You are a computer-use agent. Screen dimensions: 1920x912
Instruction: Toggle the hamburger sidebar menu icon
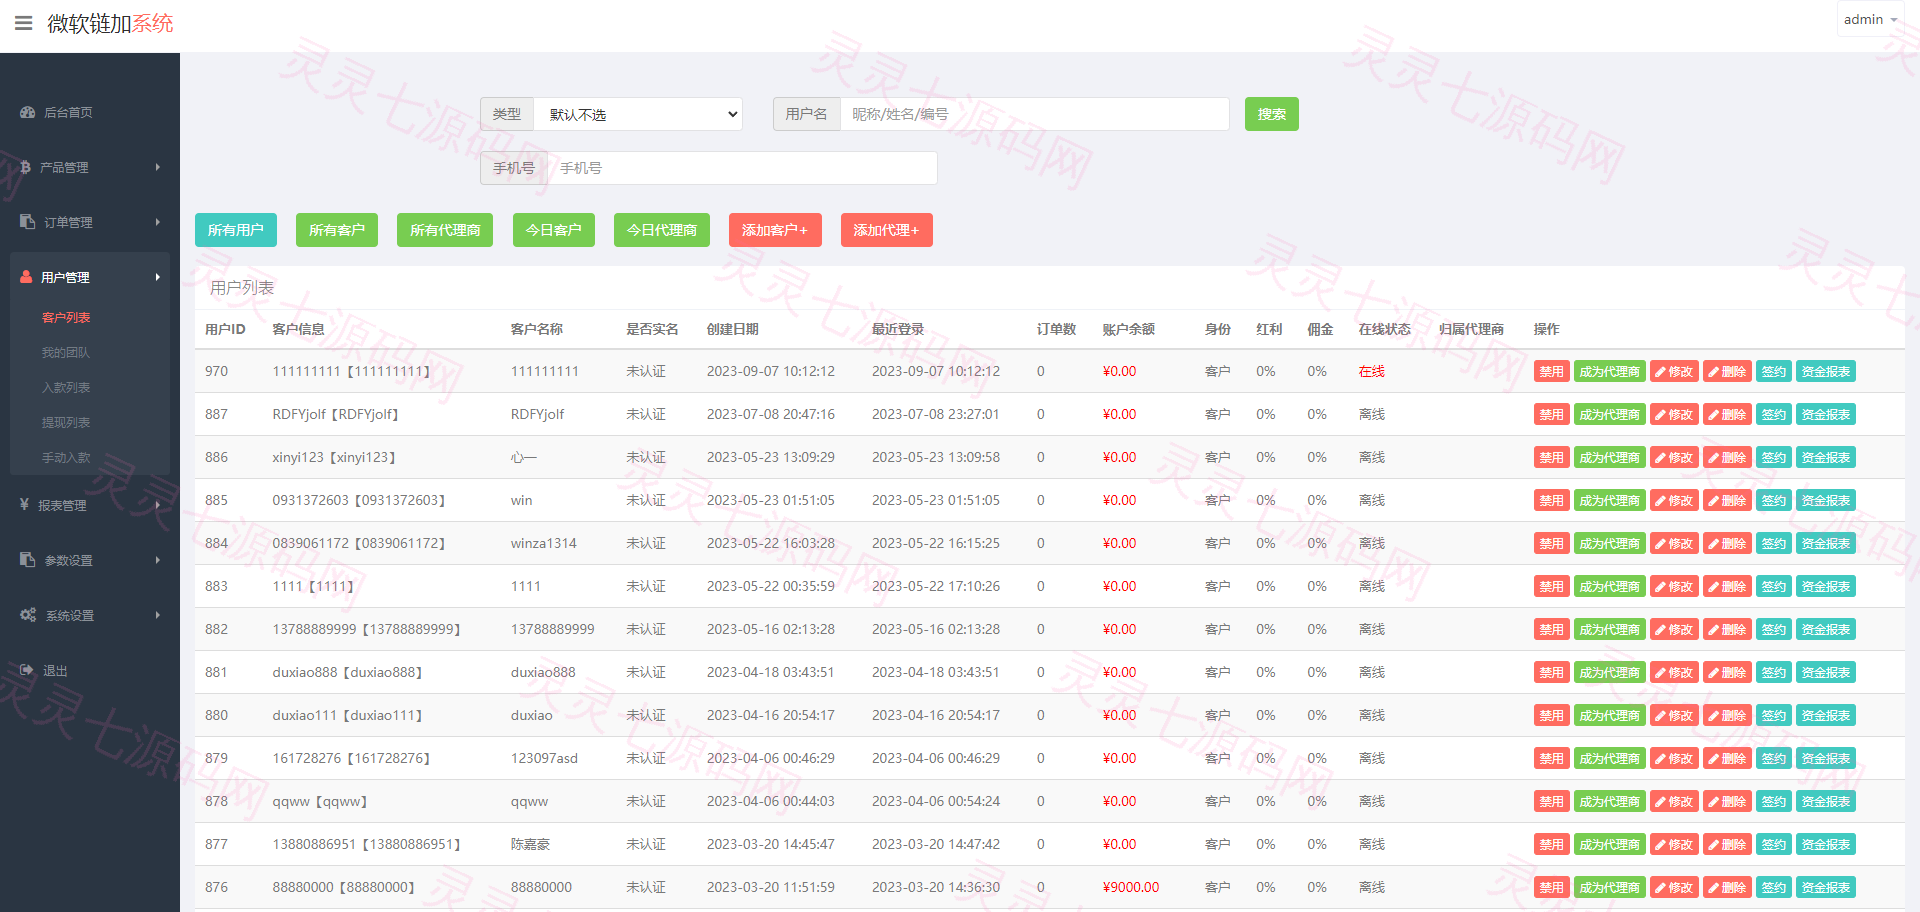click(x=24, y=23)
